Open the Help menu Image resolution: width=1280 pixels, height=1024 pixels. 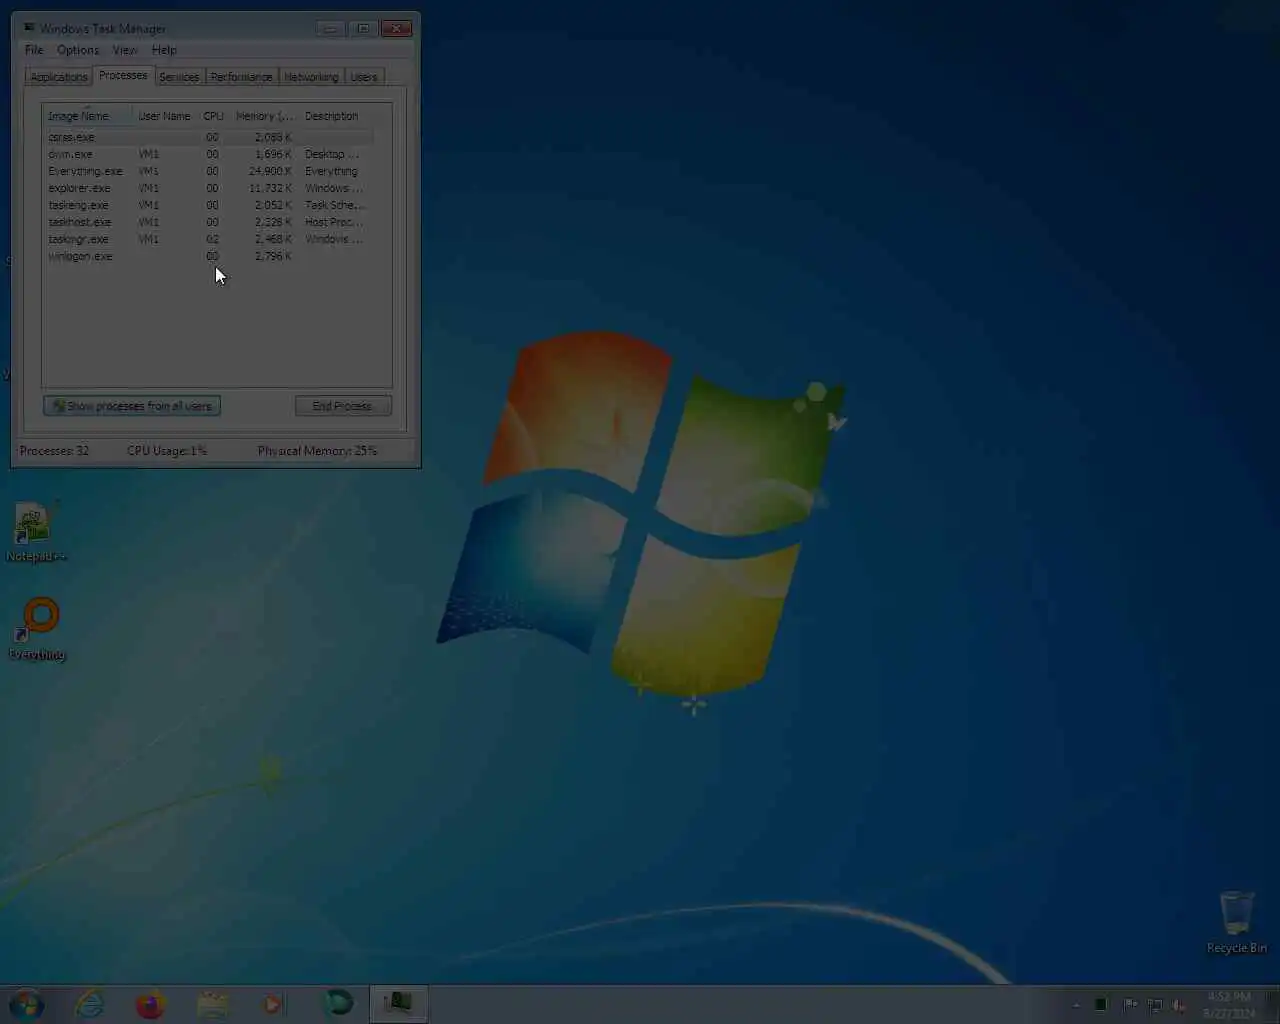point(164,50)
